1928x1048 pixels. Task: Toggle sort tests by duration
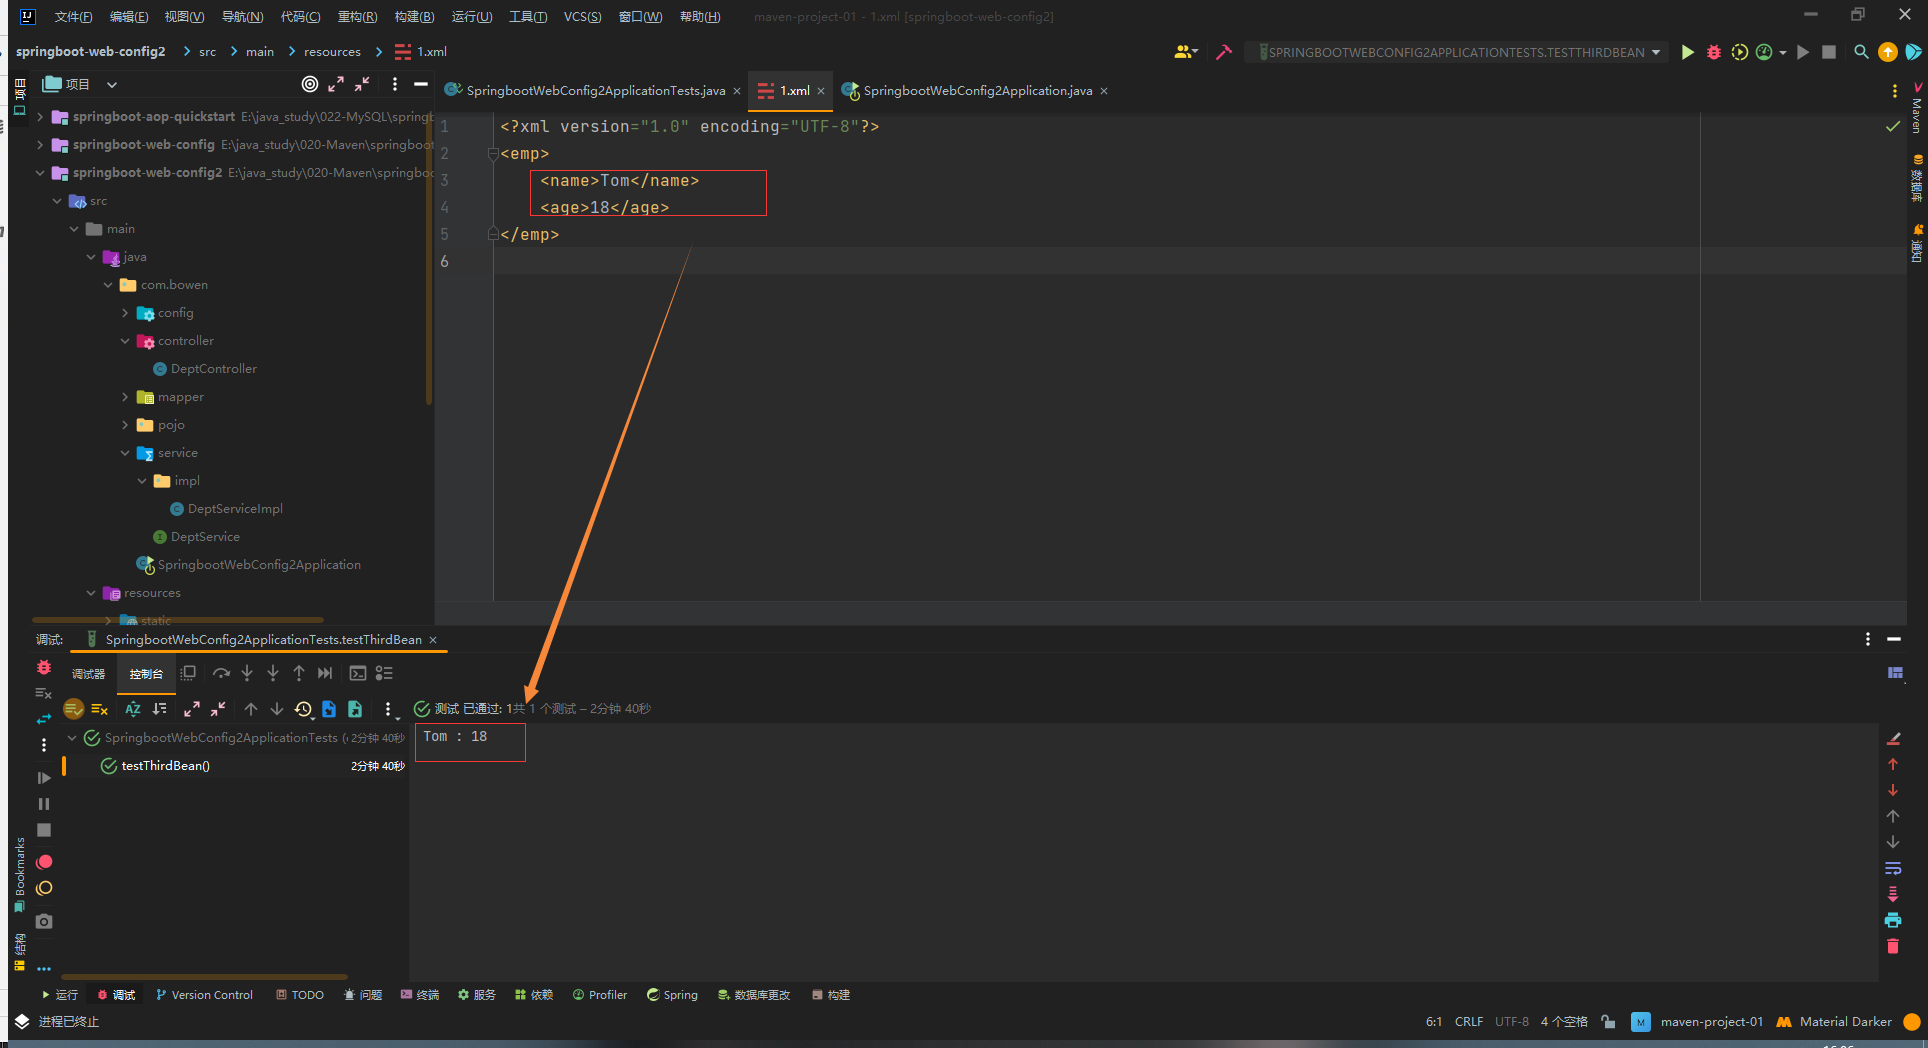pos(159,709)
